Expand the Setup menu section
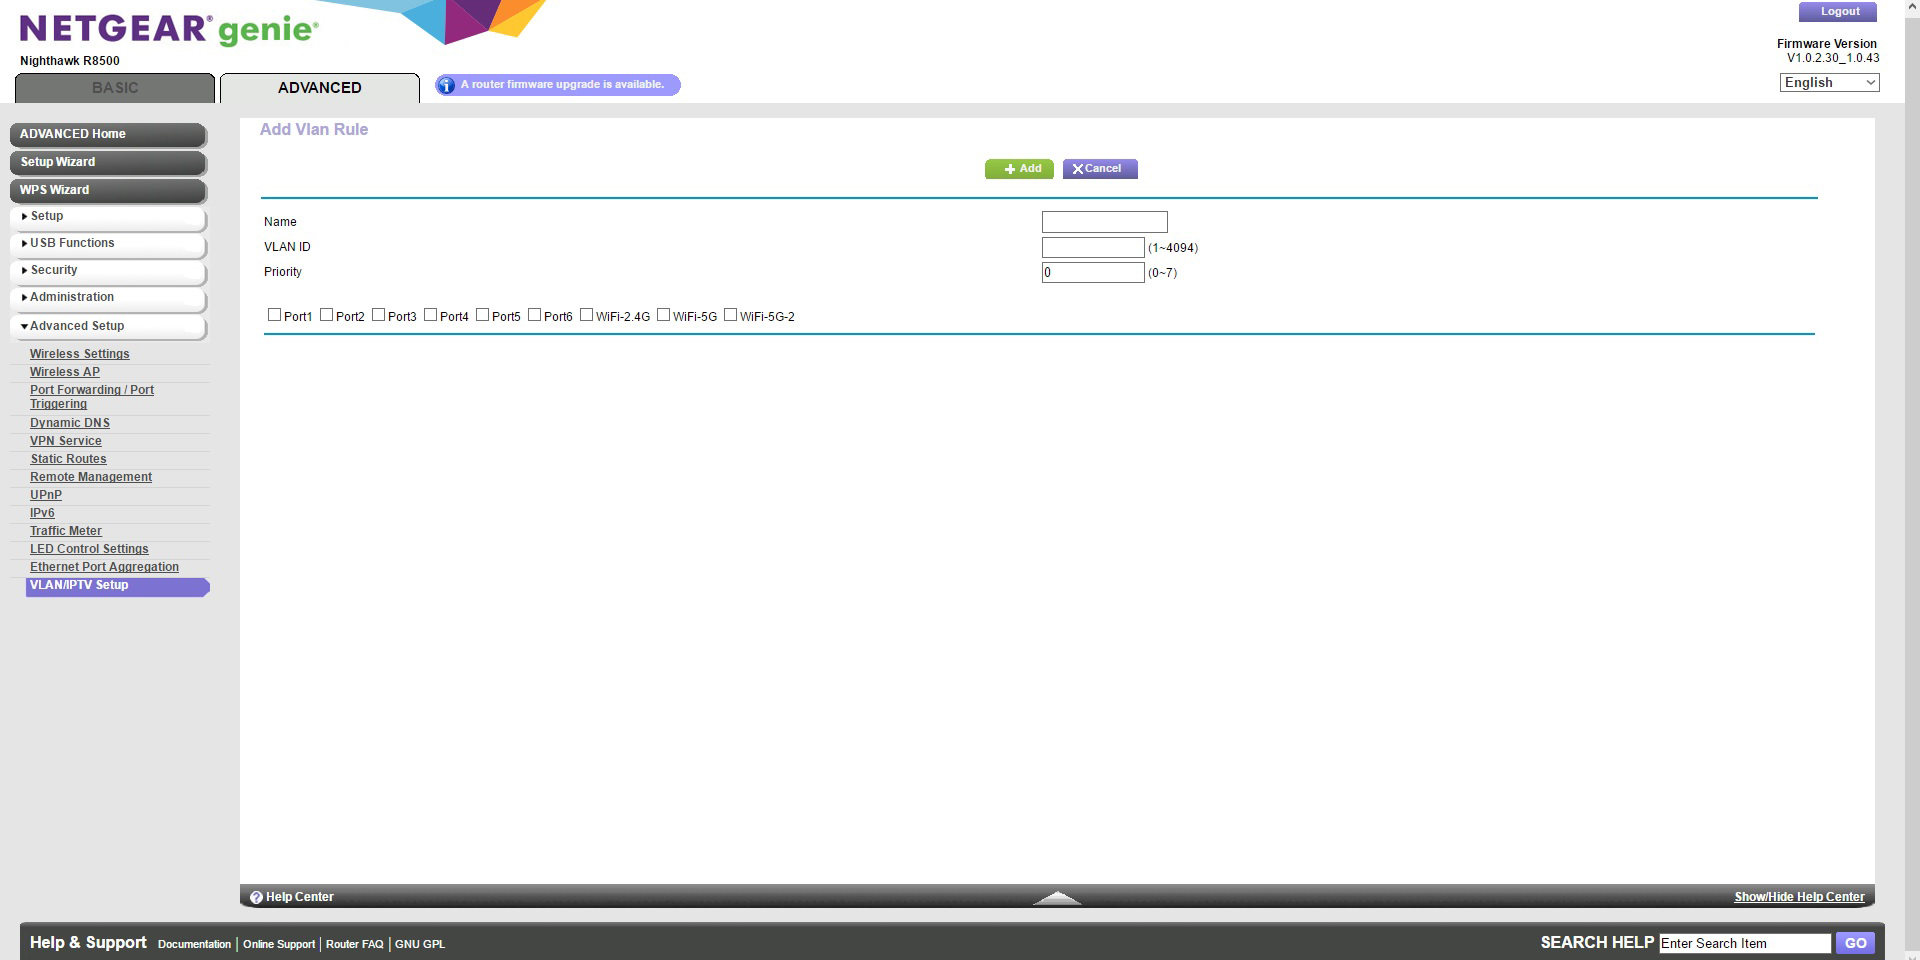The width and height of the screenshot is (1920, 960). pyautogui.click(x=108, y=217)
